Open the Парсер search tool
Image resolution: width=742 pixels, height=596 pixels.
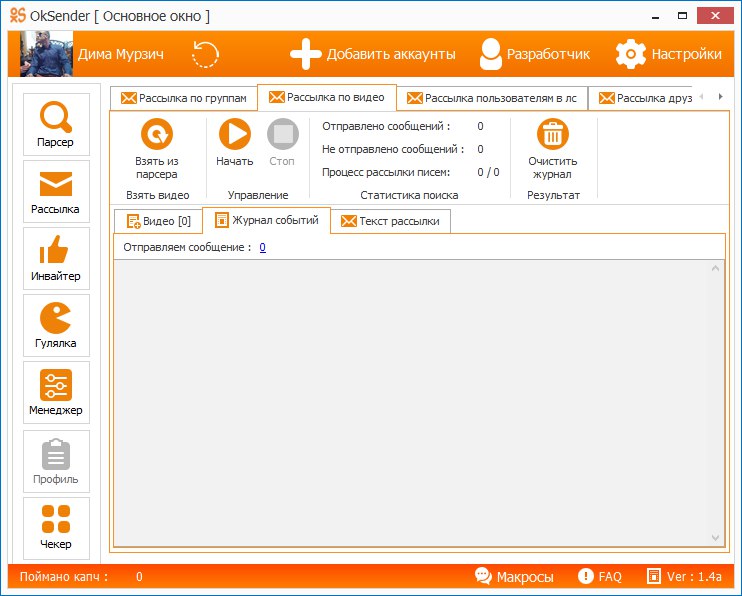[56, 124]
